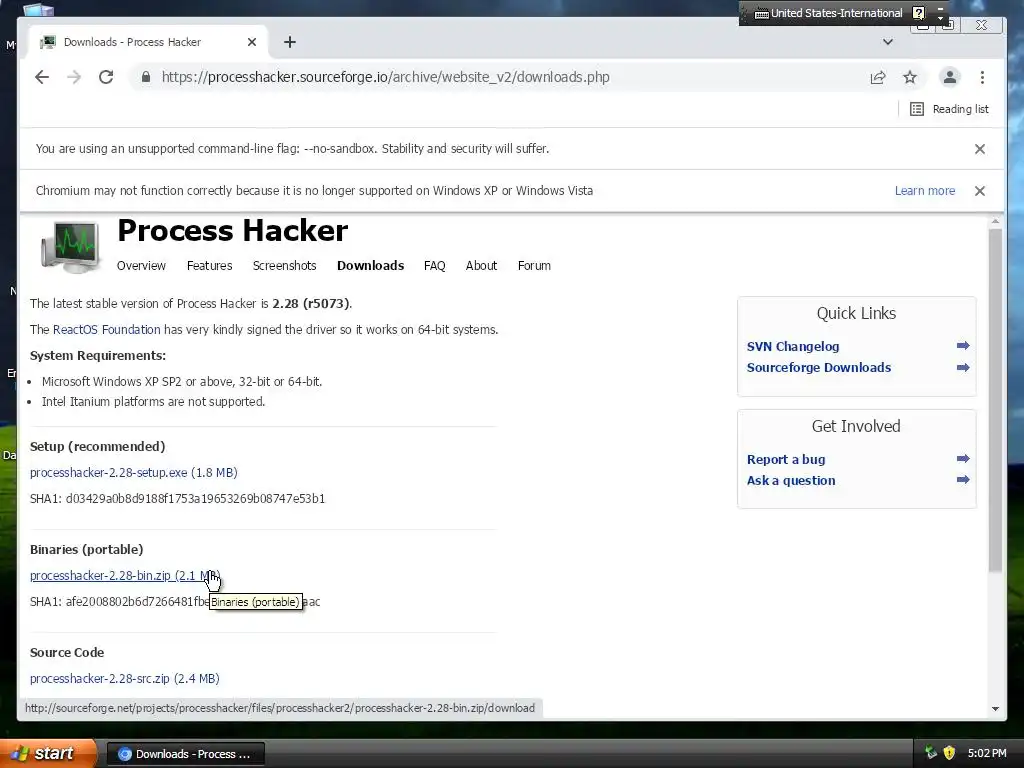1024x768 pixels.
Task: Click the Process Hacker monitor logo
Action: (x=71, y=247)
